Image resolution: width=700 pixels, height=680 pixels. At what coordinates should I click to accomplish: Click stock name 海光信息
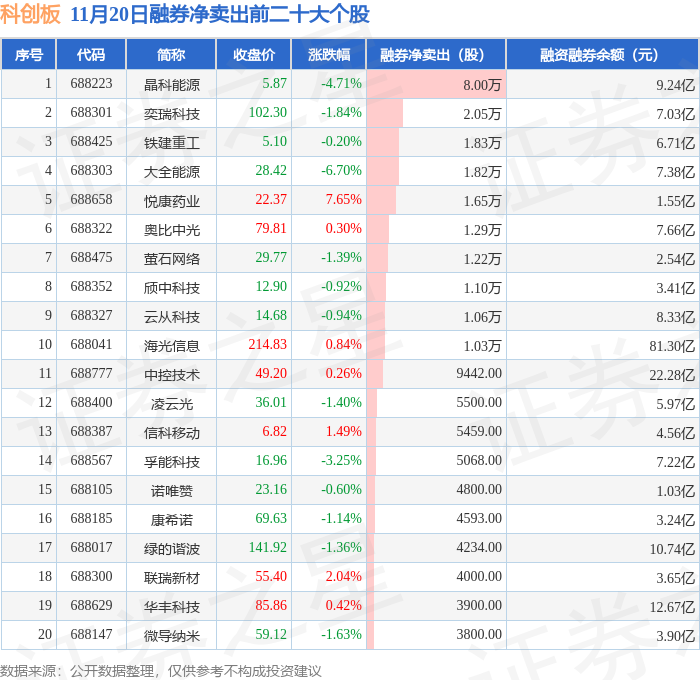[x=171, y=346]
